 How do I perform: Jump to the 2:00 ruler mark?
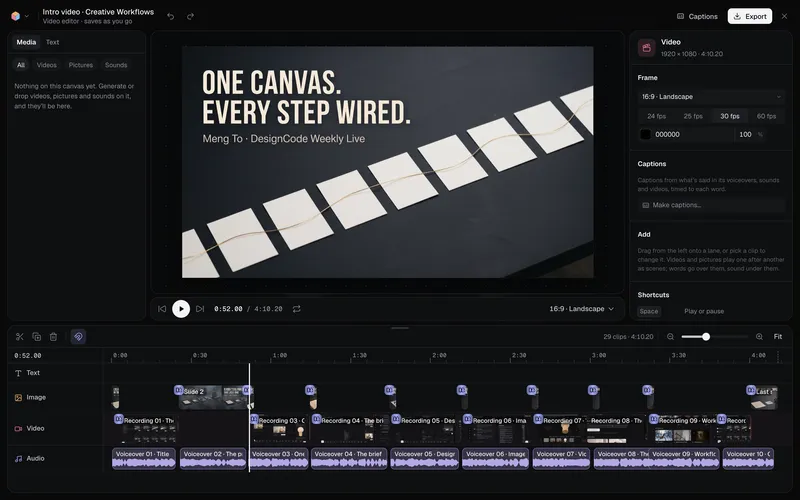coord(439,356)
